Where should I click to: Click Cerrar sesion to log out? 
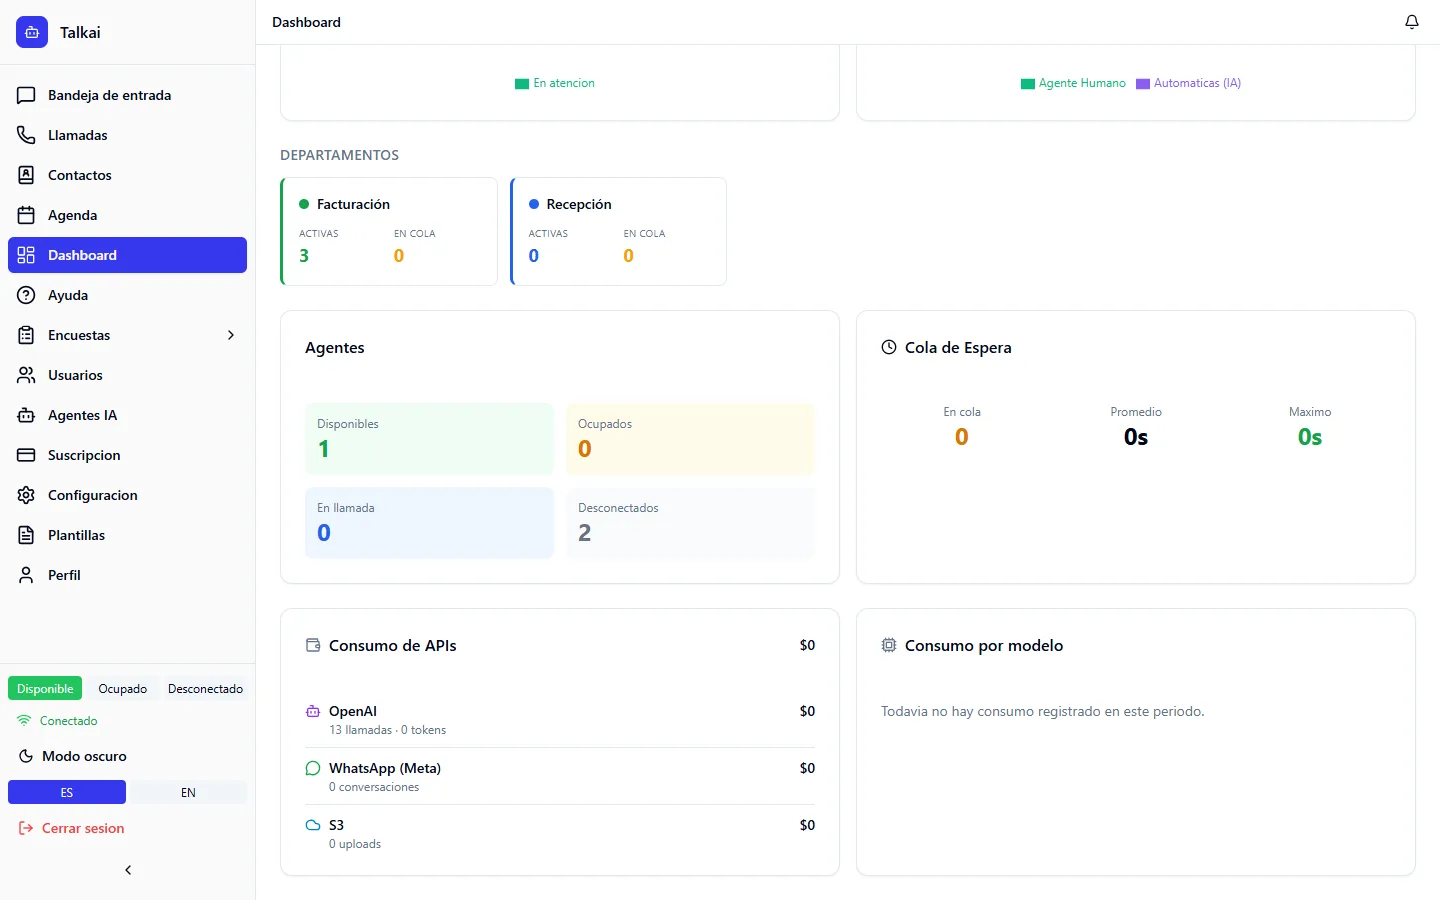click(x=72, y=828)
